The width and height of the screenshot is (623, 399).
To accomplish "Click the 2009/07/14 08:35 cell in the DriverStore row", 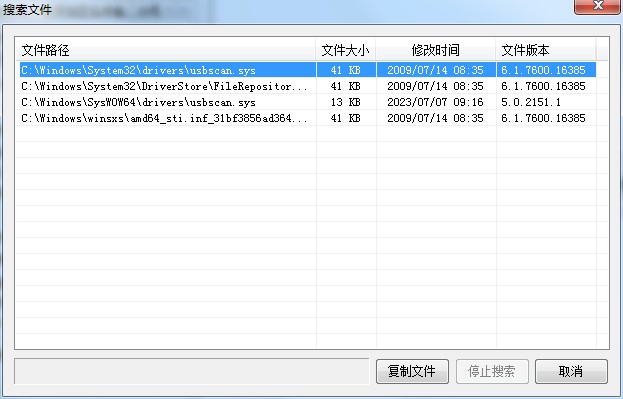I will point(435,86).
